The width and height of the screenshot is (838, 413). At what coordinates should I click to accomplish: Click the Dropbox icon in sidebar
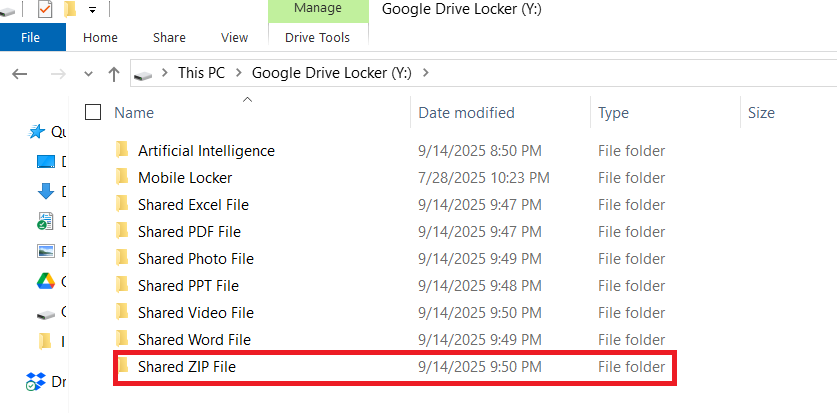tap(37, 381)
